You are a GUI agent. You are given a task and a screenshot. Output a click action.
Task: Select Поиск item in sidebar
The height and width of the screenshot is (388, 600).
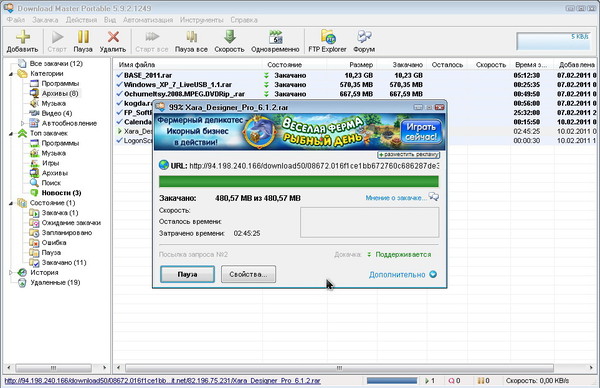pos(51,183)
